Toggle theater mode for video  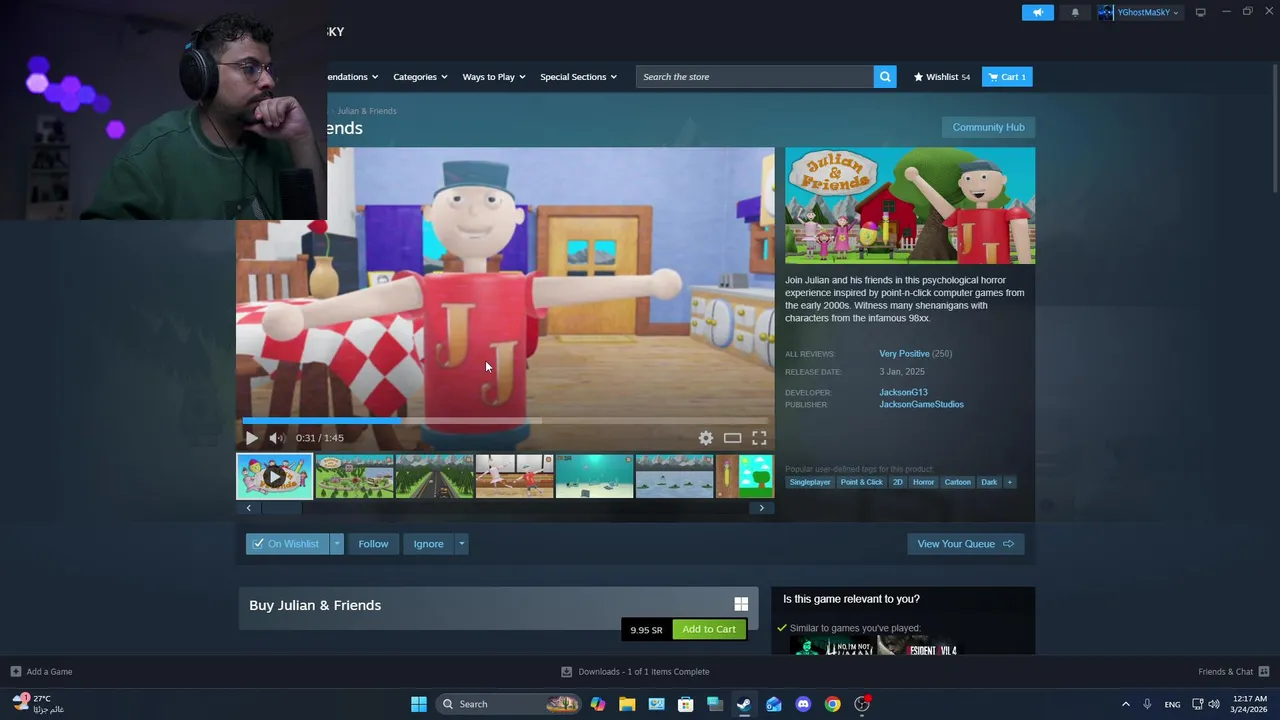point(732,438)
